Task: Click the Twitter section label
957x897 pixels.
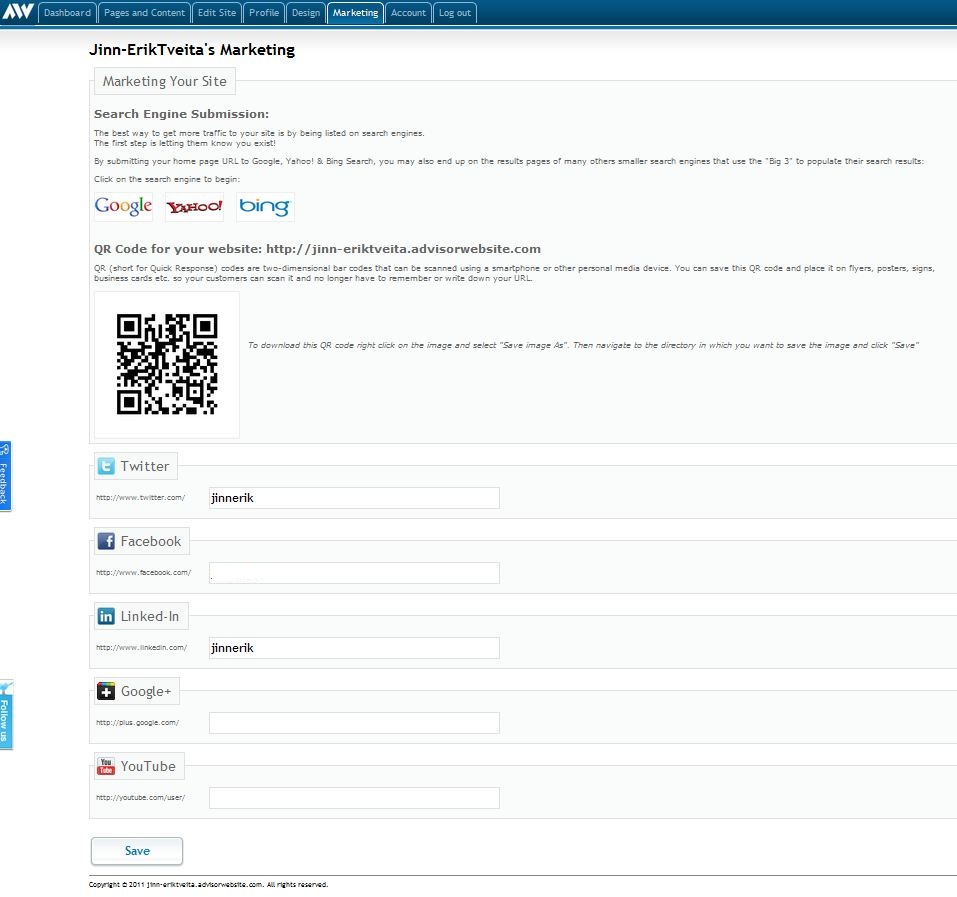Action: point(145,466)
